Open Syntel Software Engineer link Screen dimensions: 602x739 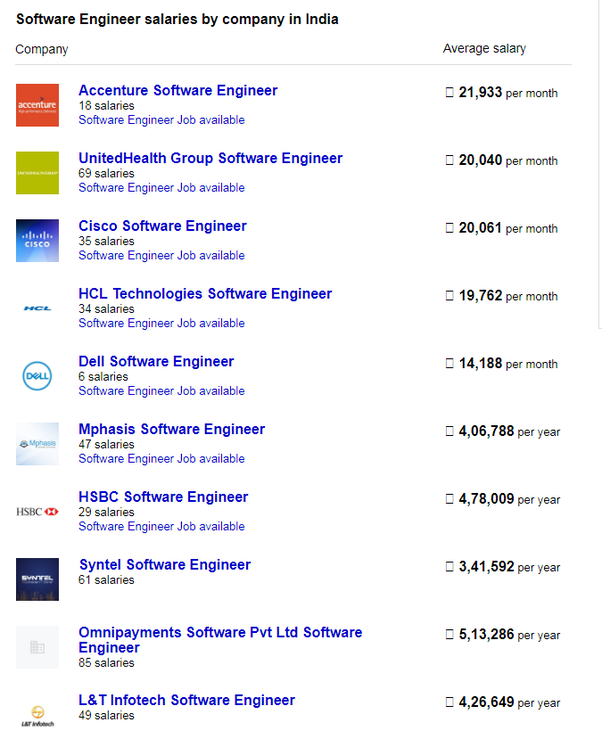pos(165,565)
